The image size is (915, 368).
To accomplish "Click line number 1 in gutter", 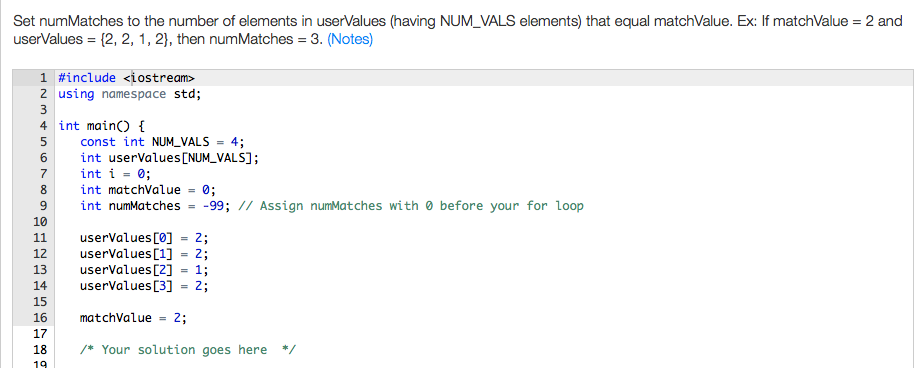I will tap(43, 78).
